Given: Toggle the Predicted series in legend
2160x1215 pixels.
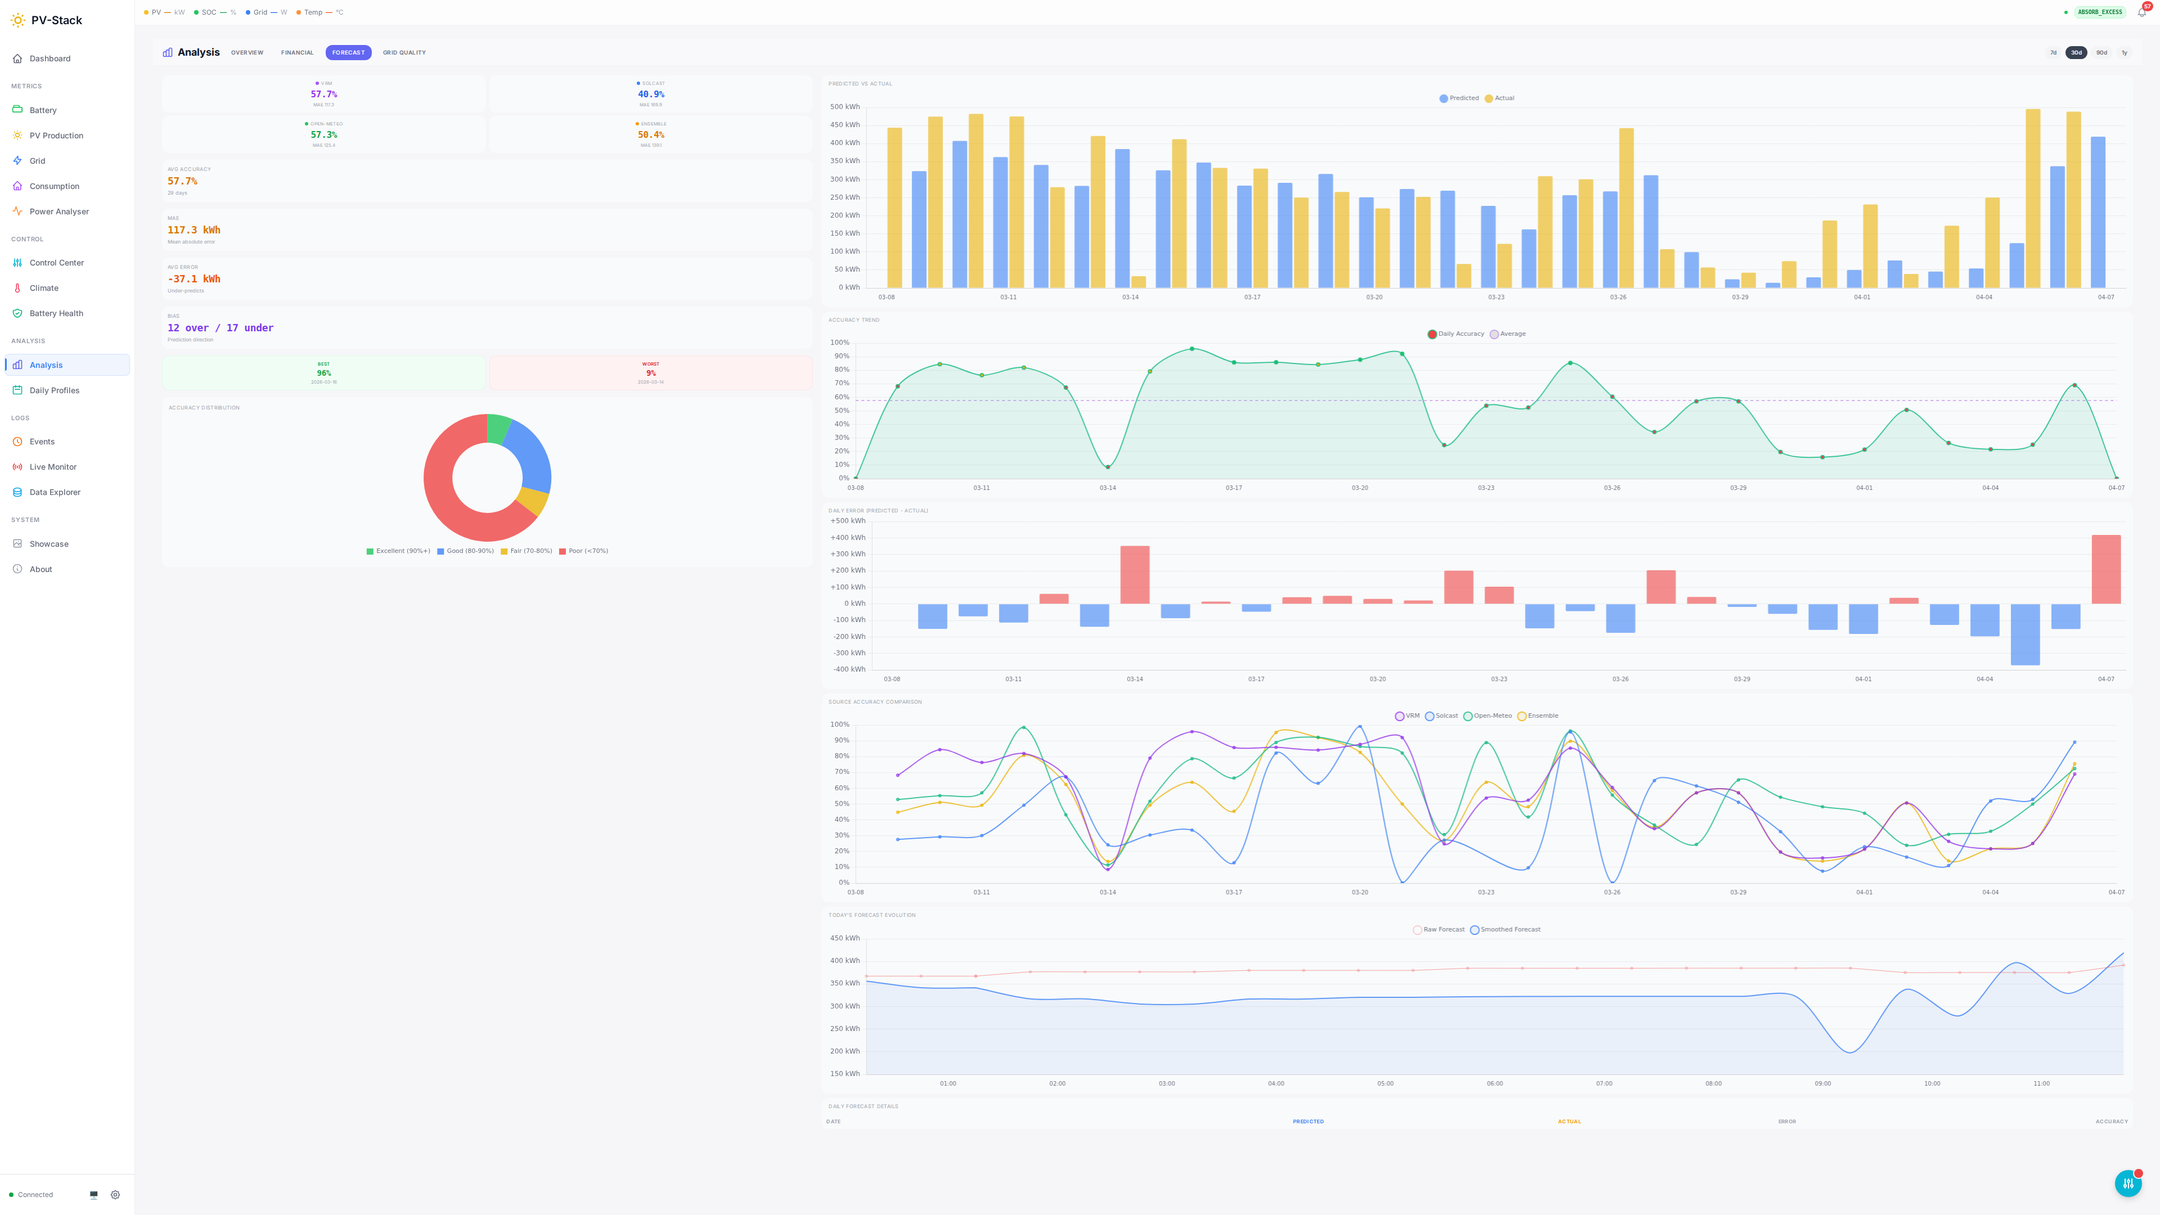Looking at the screenshot, I should 1458,98.
